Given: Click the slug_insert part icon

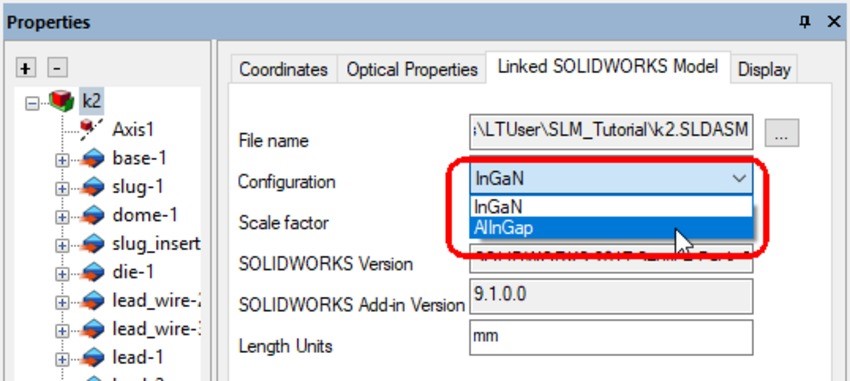Looking at the screenshot, I should [93, 244].
